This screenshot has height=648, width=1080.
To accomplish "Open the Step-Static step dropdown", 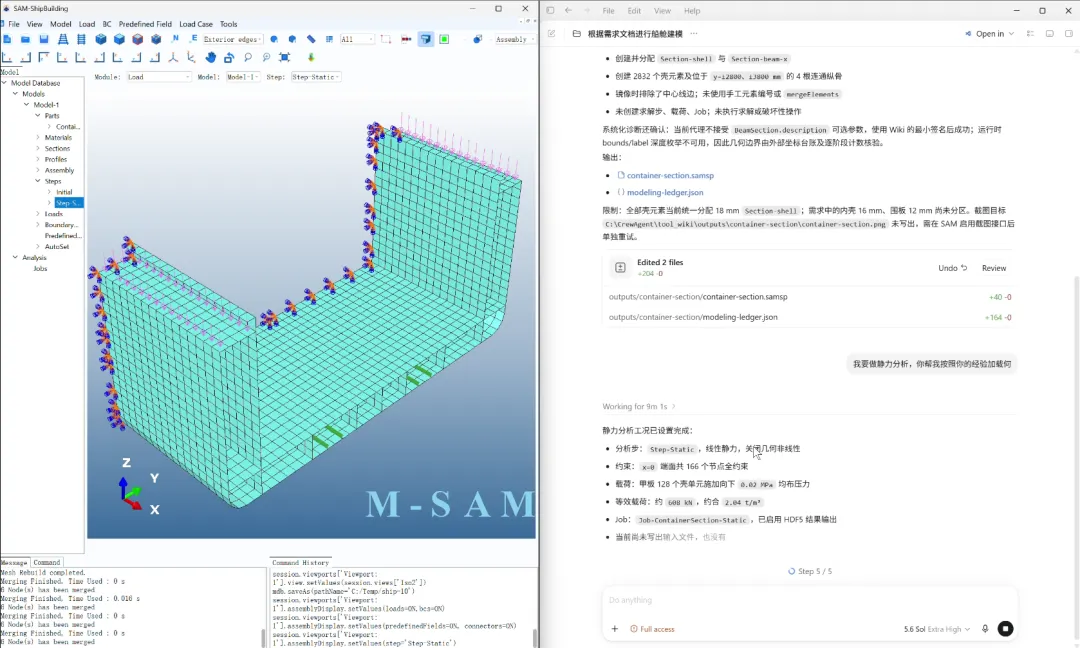I will 315,77.
